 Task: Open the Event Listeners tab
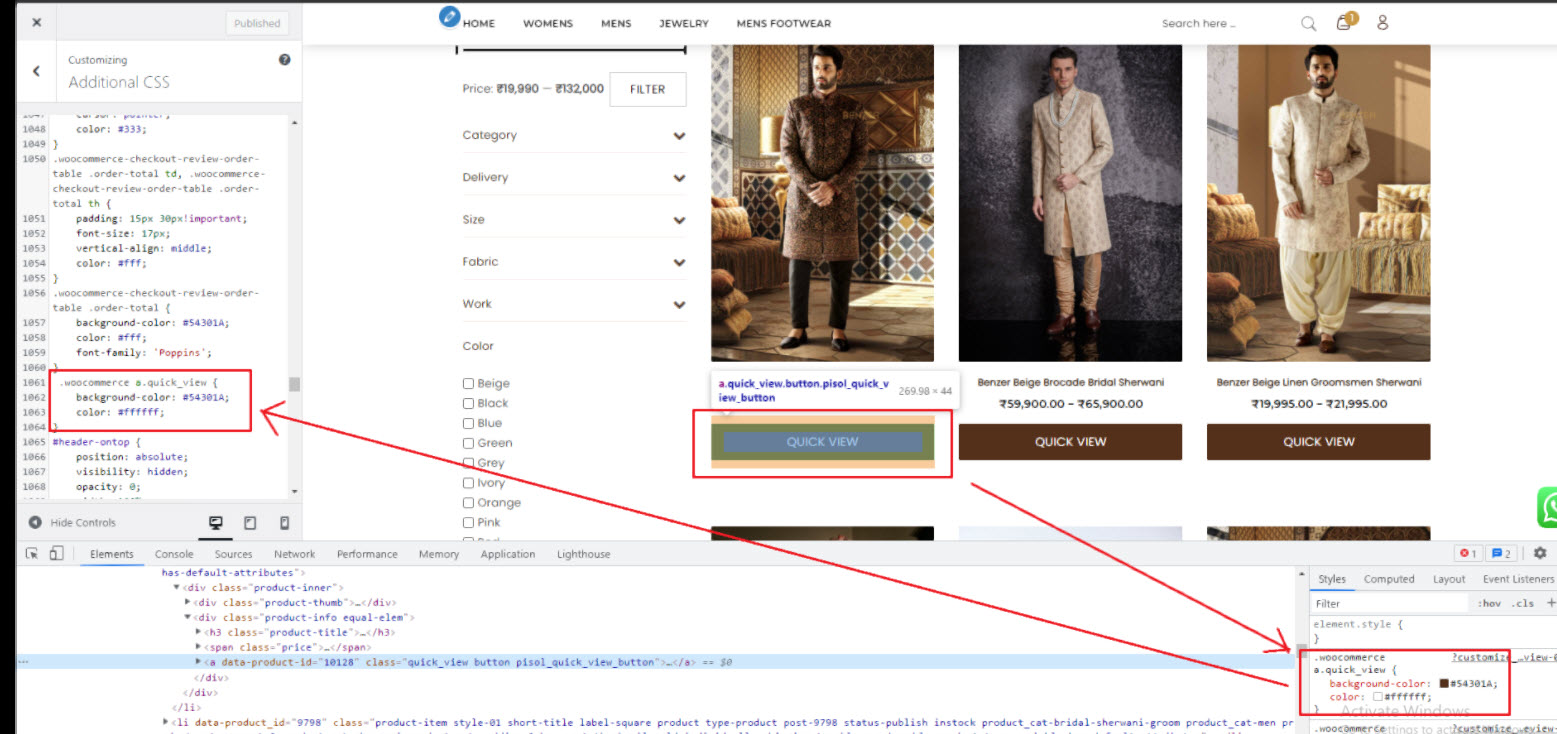(x=1518, y=579)
